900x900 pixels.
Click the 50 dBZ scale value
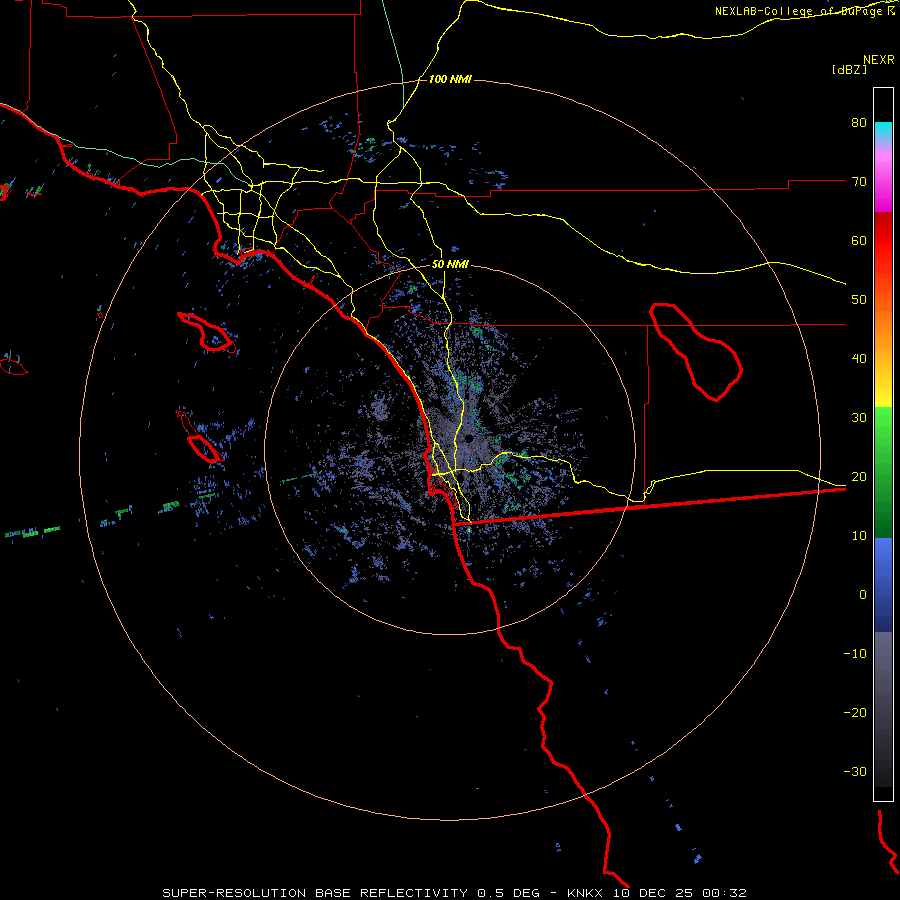click(x=859, y=300)
